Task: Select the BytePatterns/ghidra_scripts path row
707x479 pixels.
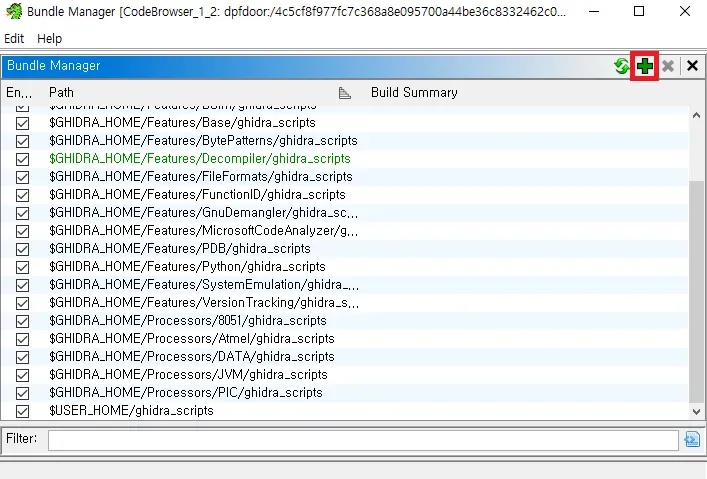Action: pos(203,141)
